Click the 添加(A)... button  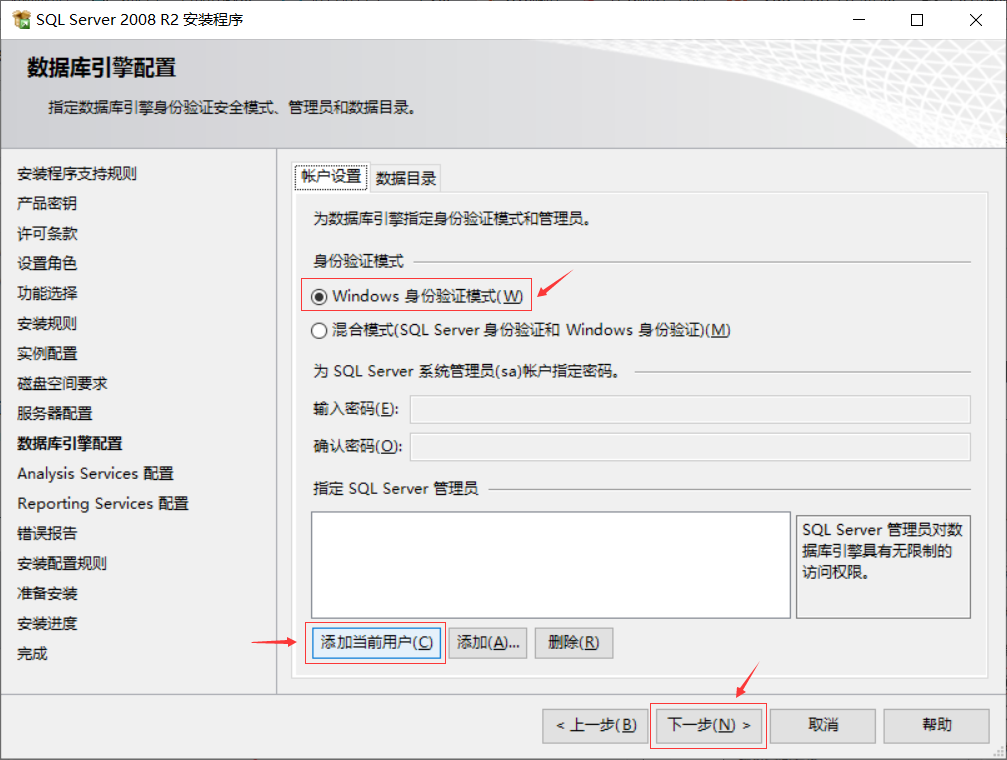pos(488,642)
